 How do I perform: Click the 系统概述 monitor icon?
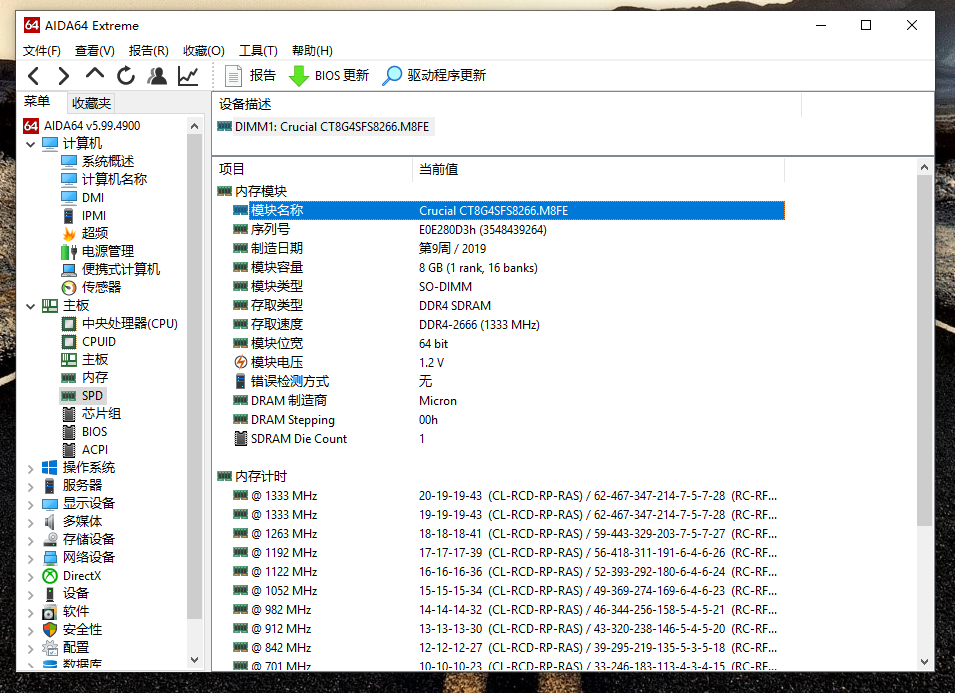69,161
